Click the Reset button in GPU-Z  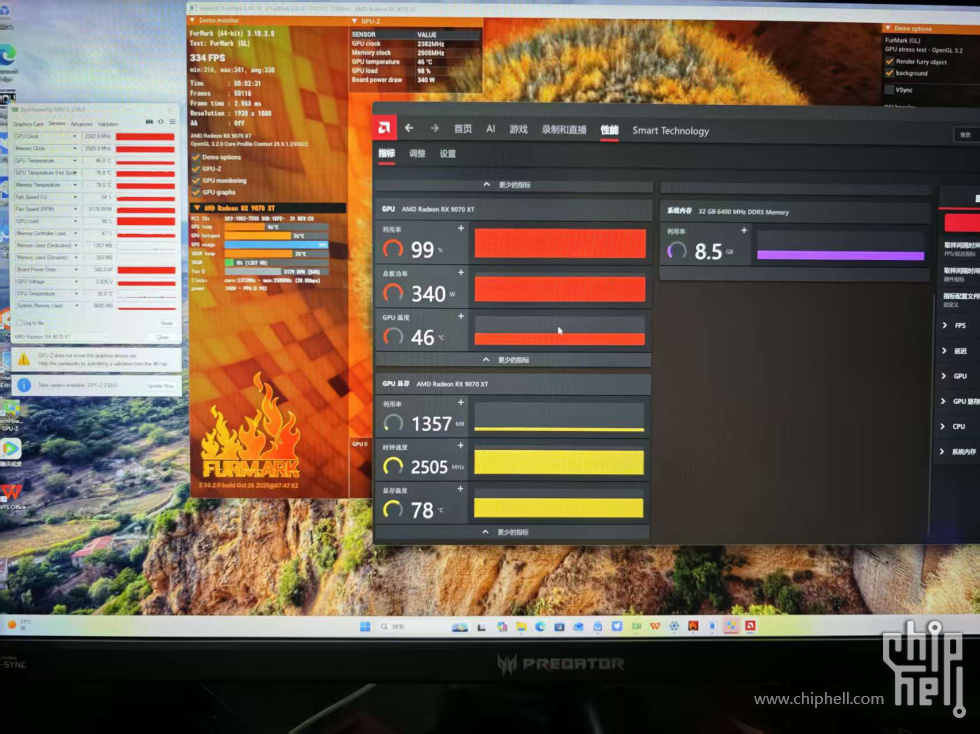[x=166, y=323]
